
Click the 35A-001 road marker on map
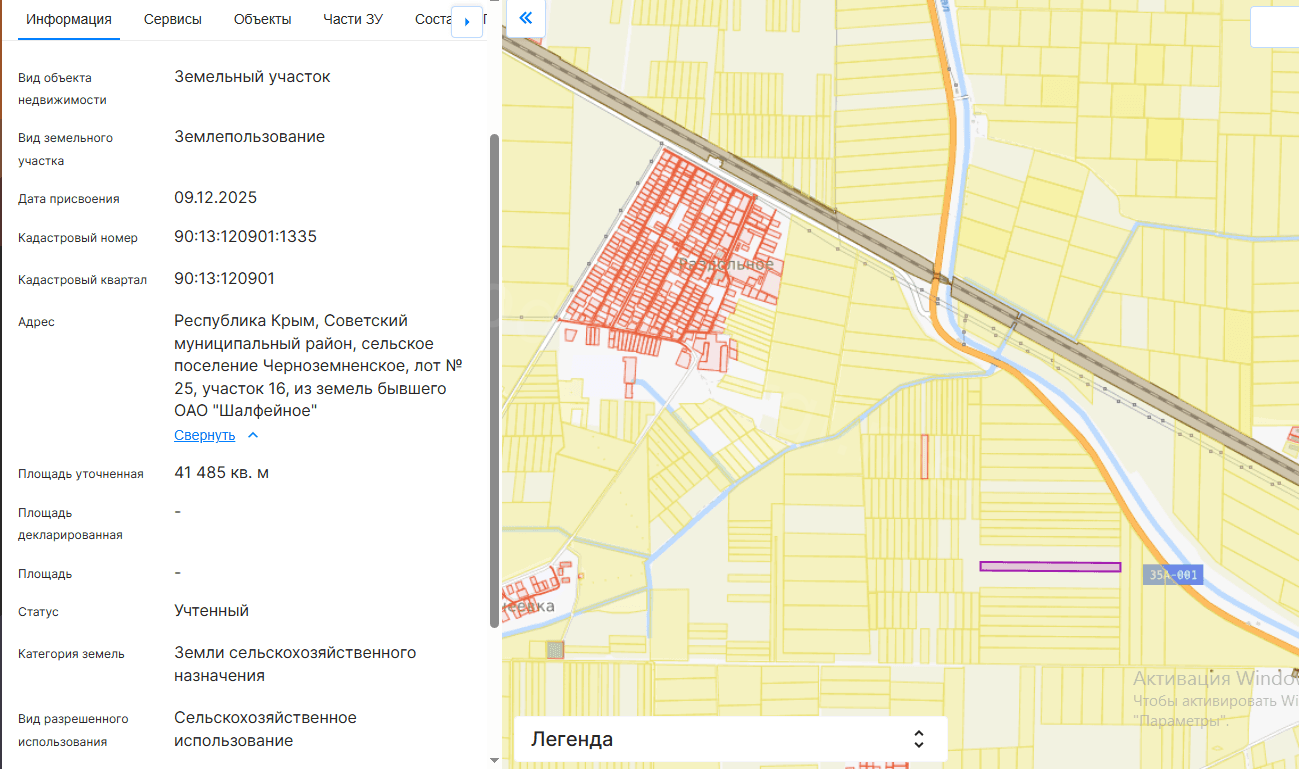[x=1172, y=575]
